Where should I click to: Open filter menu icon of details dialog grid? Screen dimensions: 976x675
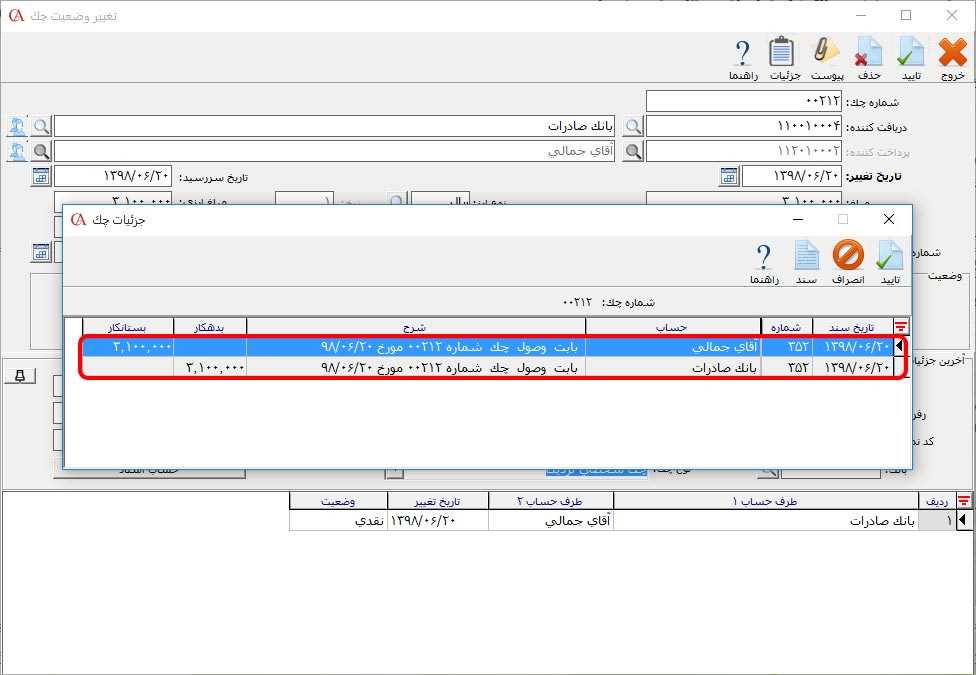(900, 326)
